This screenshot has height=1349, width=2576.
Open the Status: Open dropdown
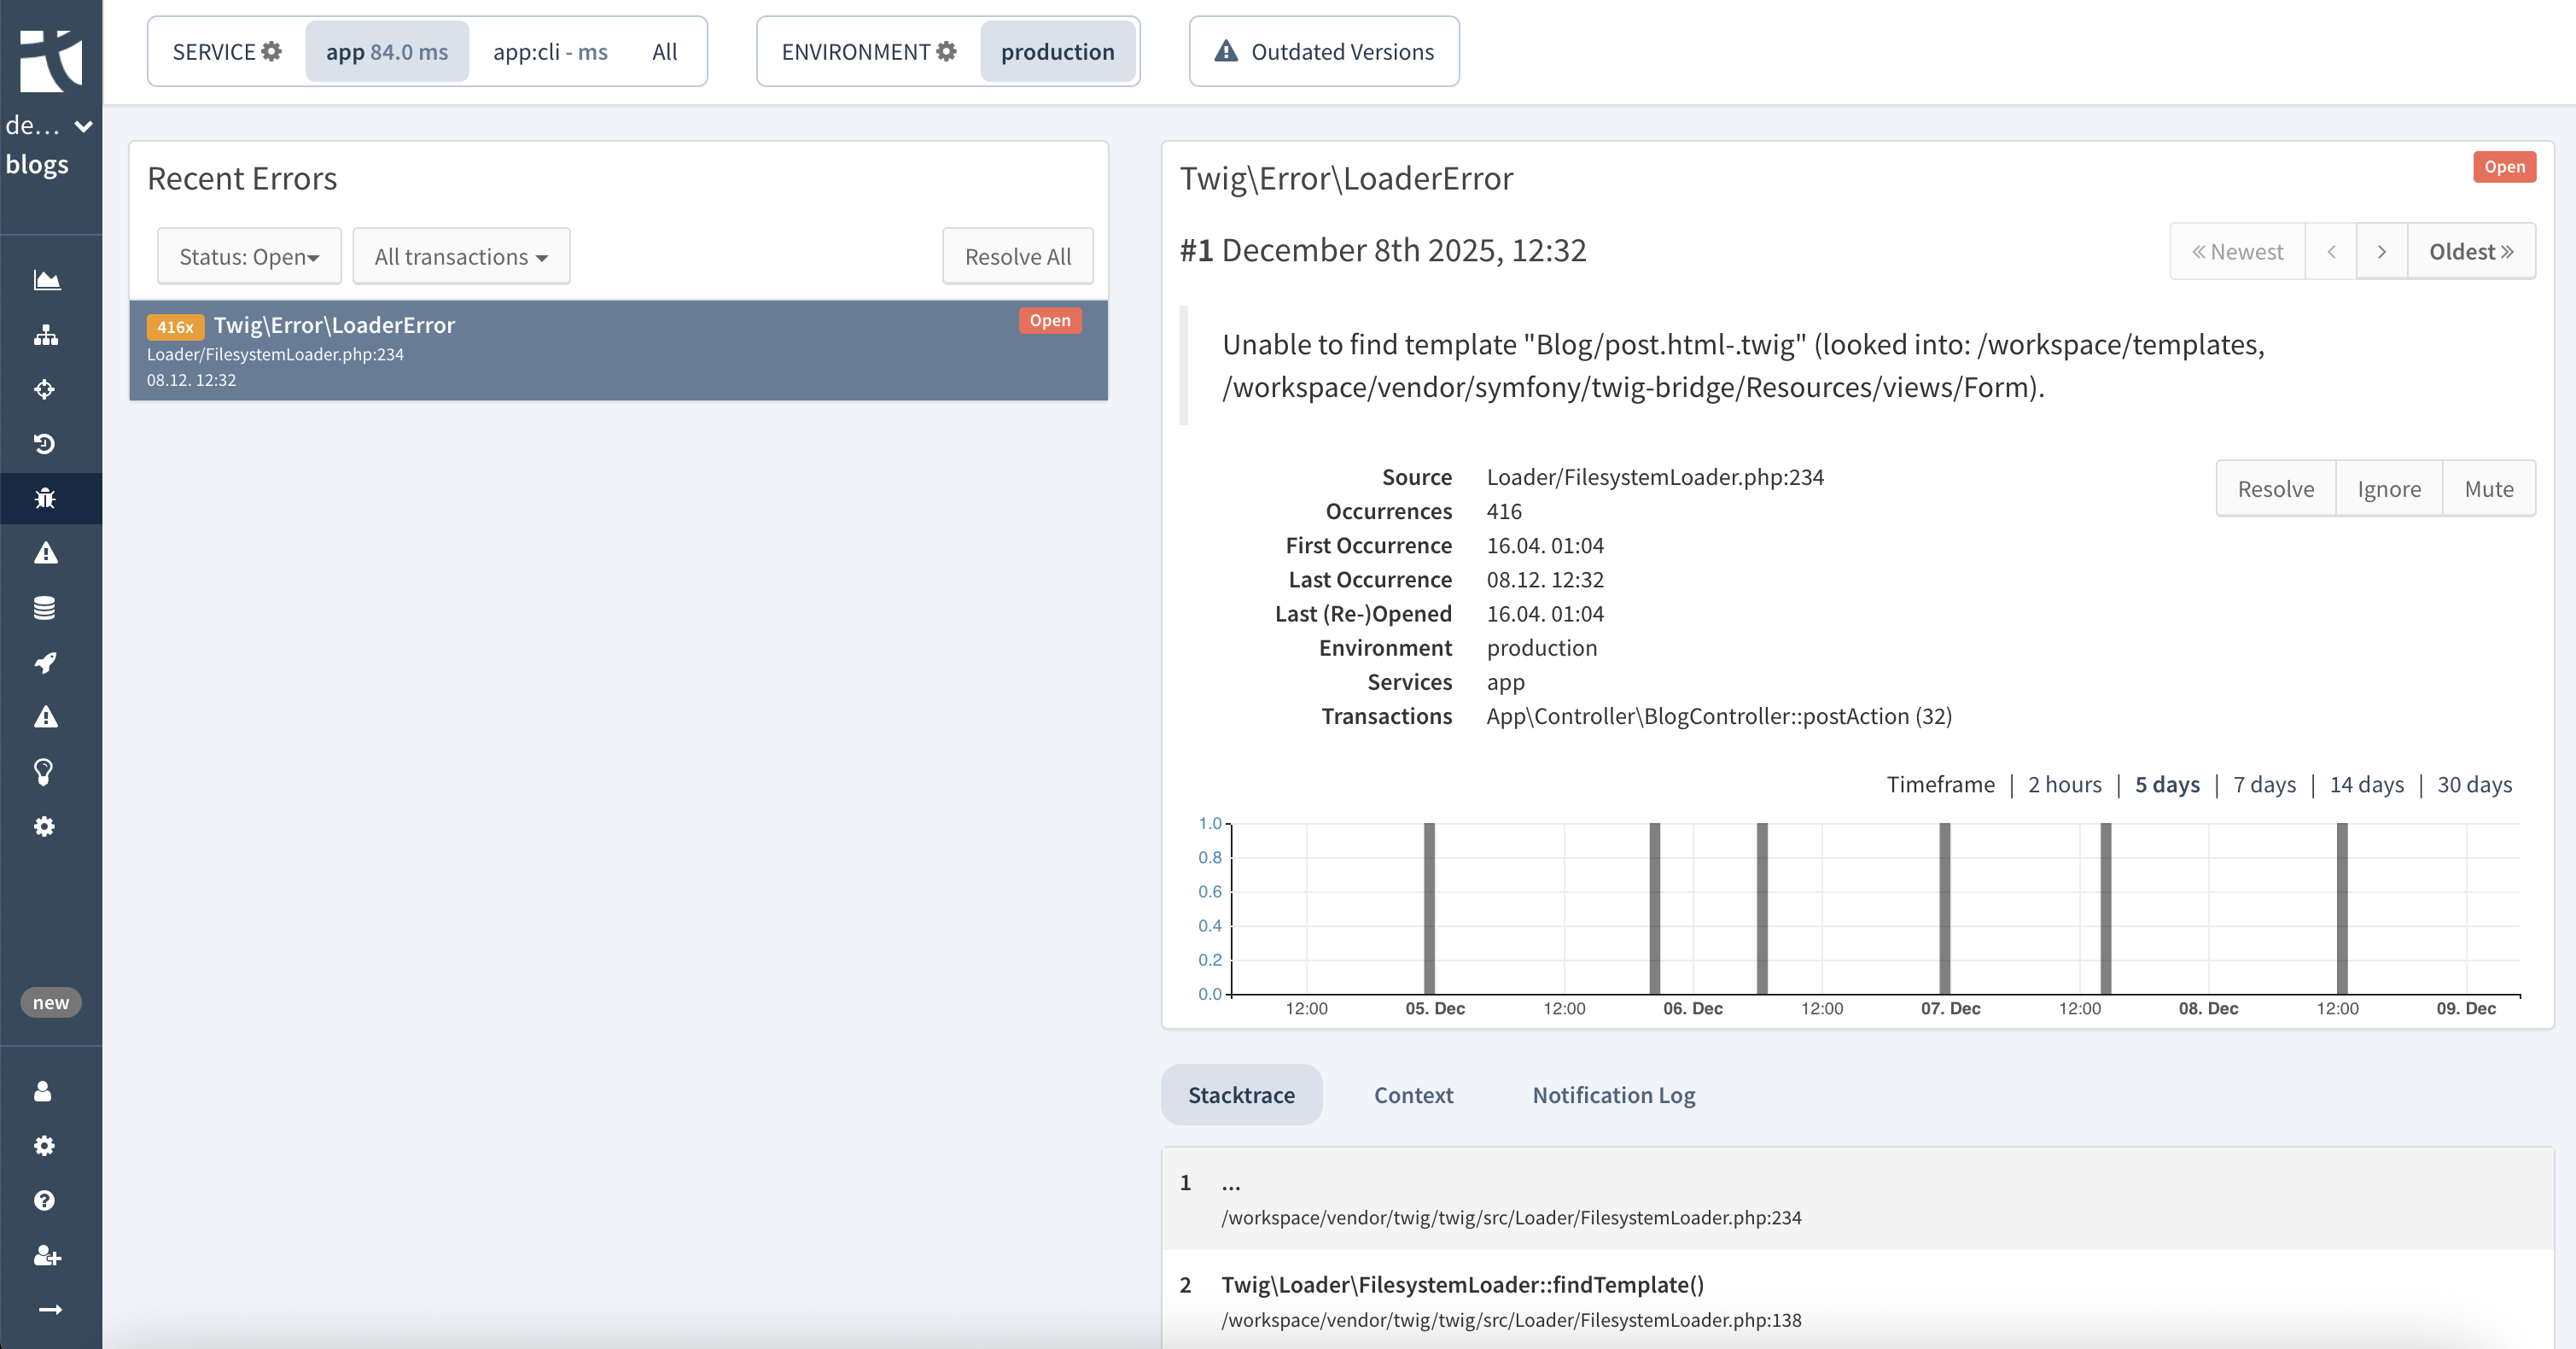click(249, 256)
